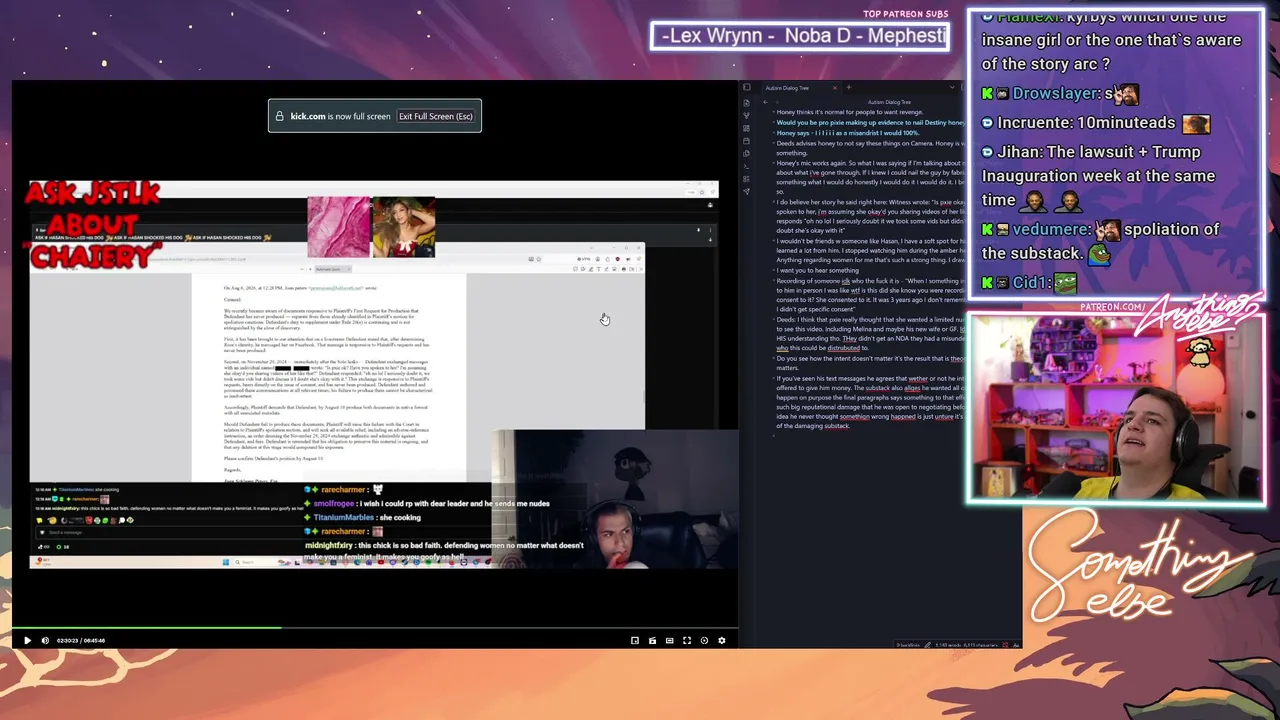This screenshot has height=720, width=1280.
Task: Toggle fullscreen in the Kick player
Action: point(687,640)
